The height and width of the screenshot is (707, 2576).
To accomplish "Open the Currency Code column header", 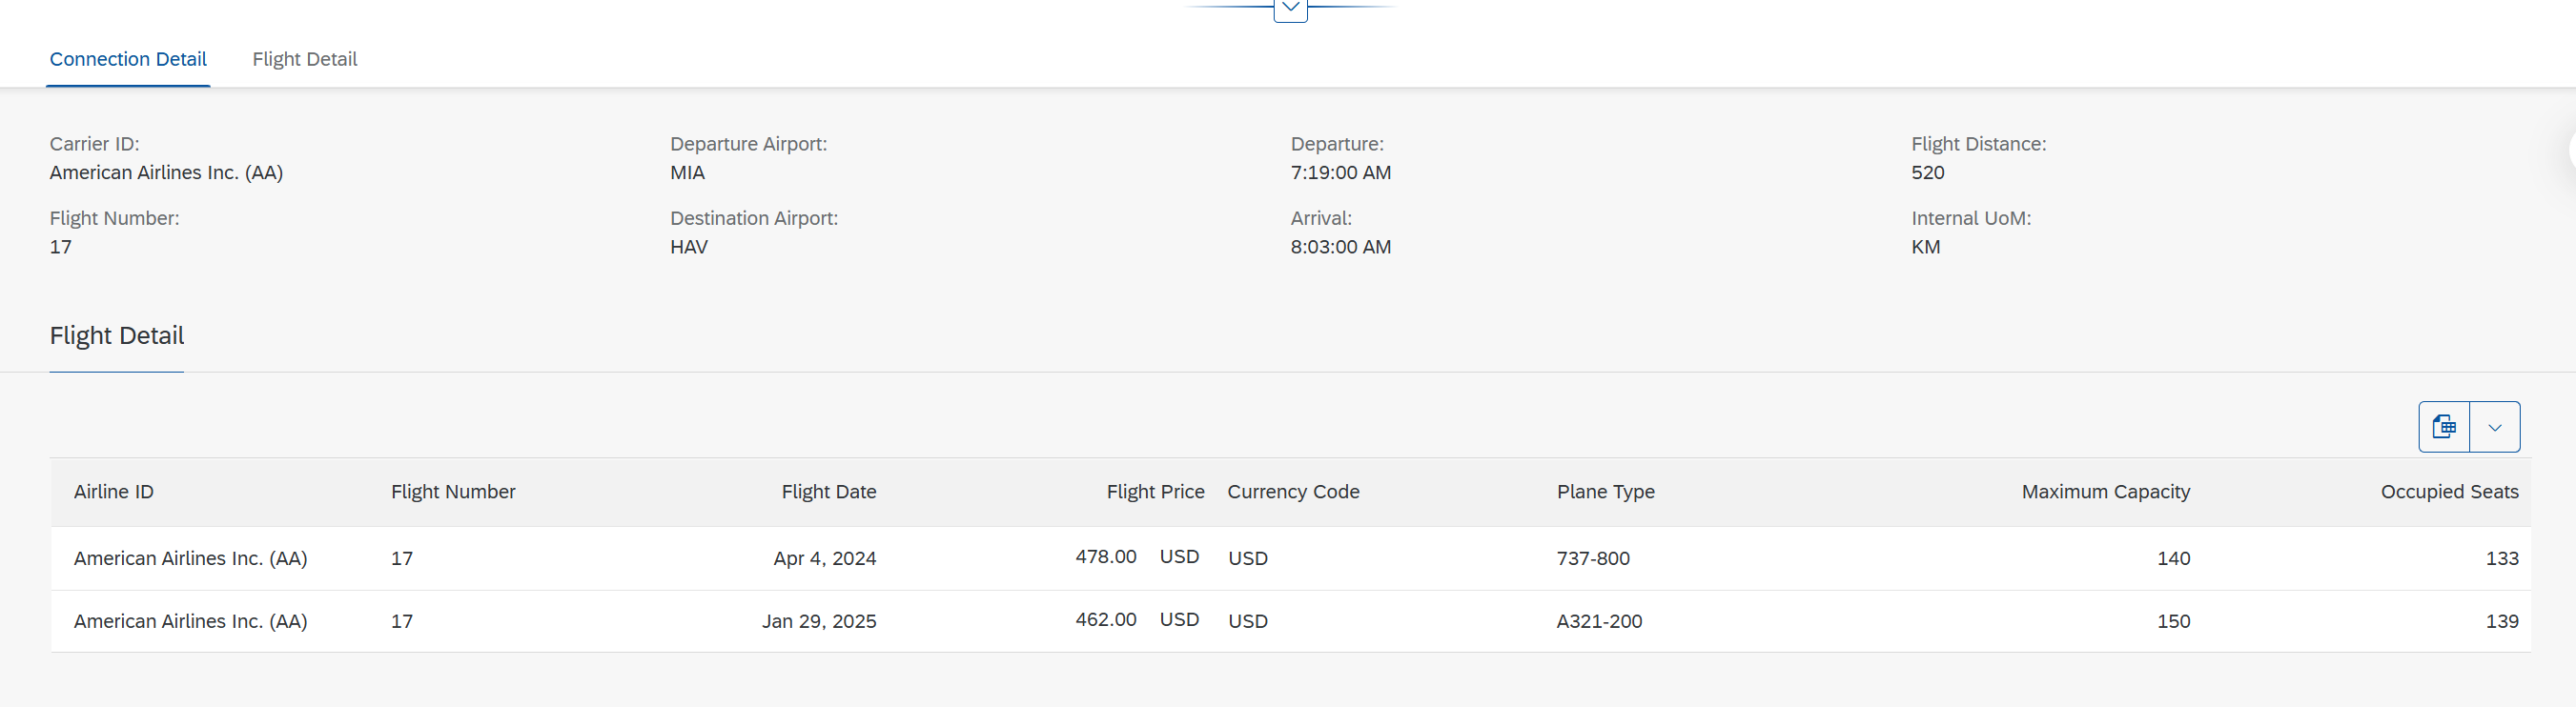I will click(x=1293, y=492).
